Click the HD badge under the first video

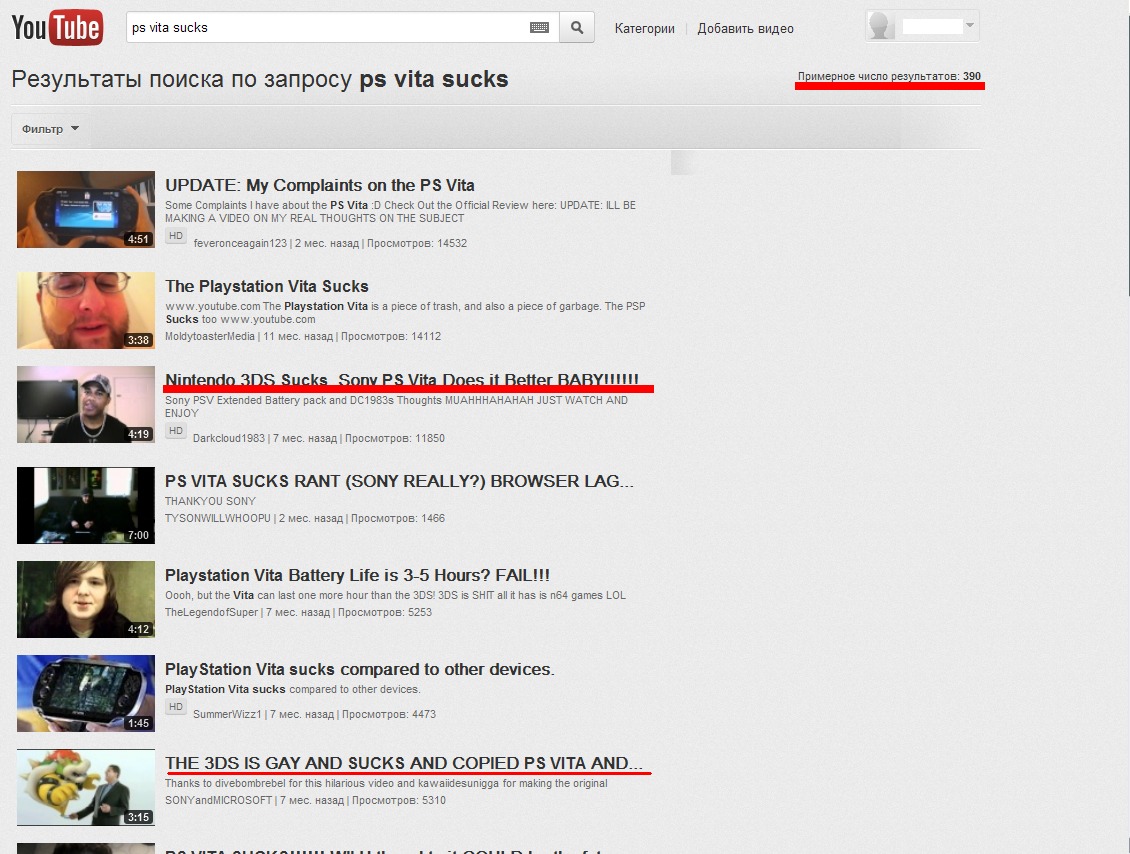[176, 236]
